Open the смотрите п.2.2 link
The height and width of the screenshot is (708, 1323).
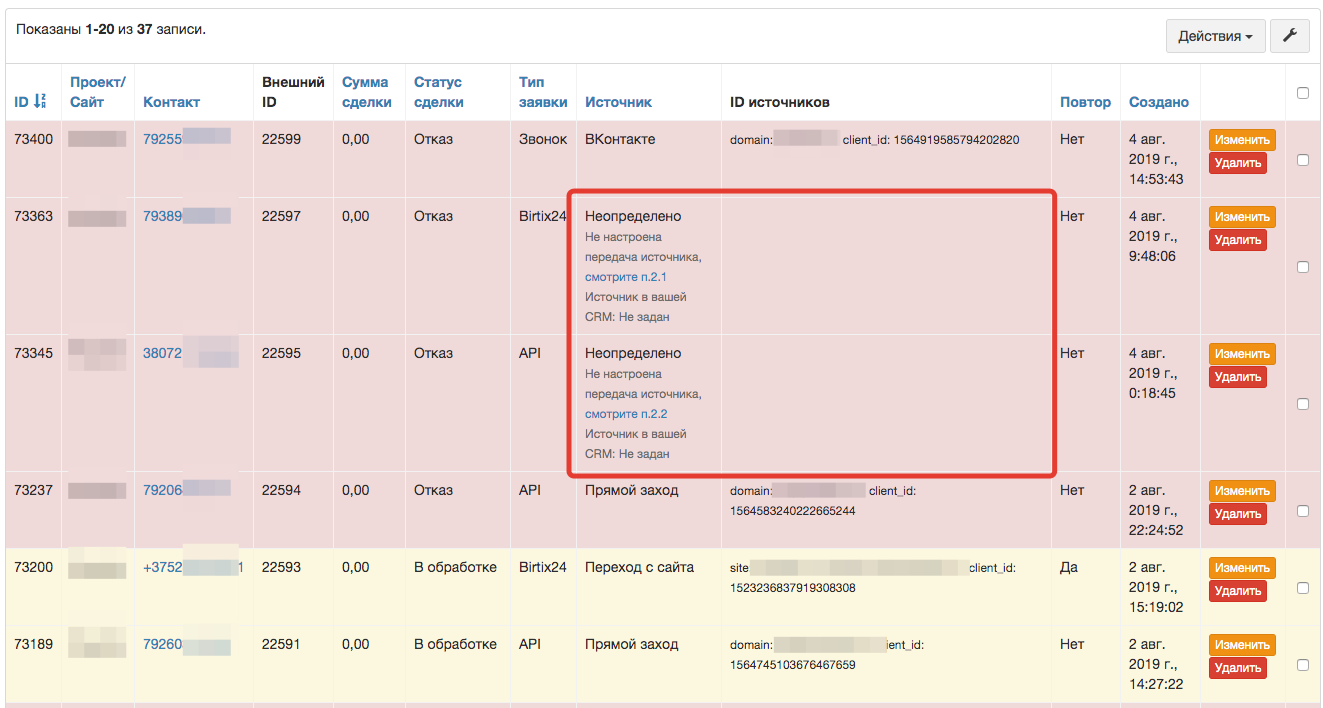pyautogui.click(x=625, y=413)
